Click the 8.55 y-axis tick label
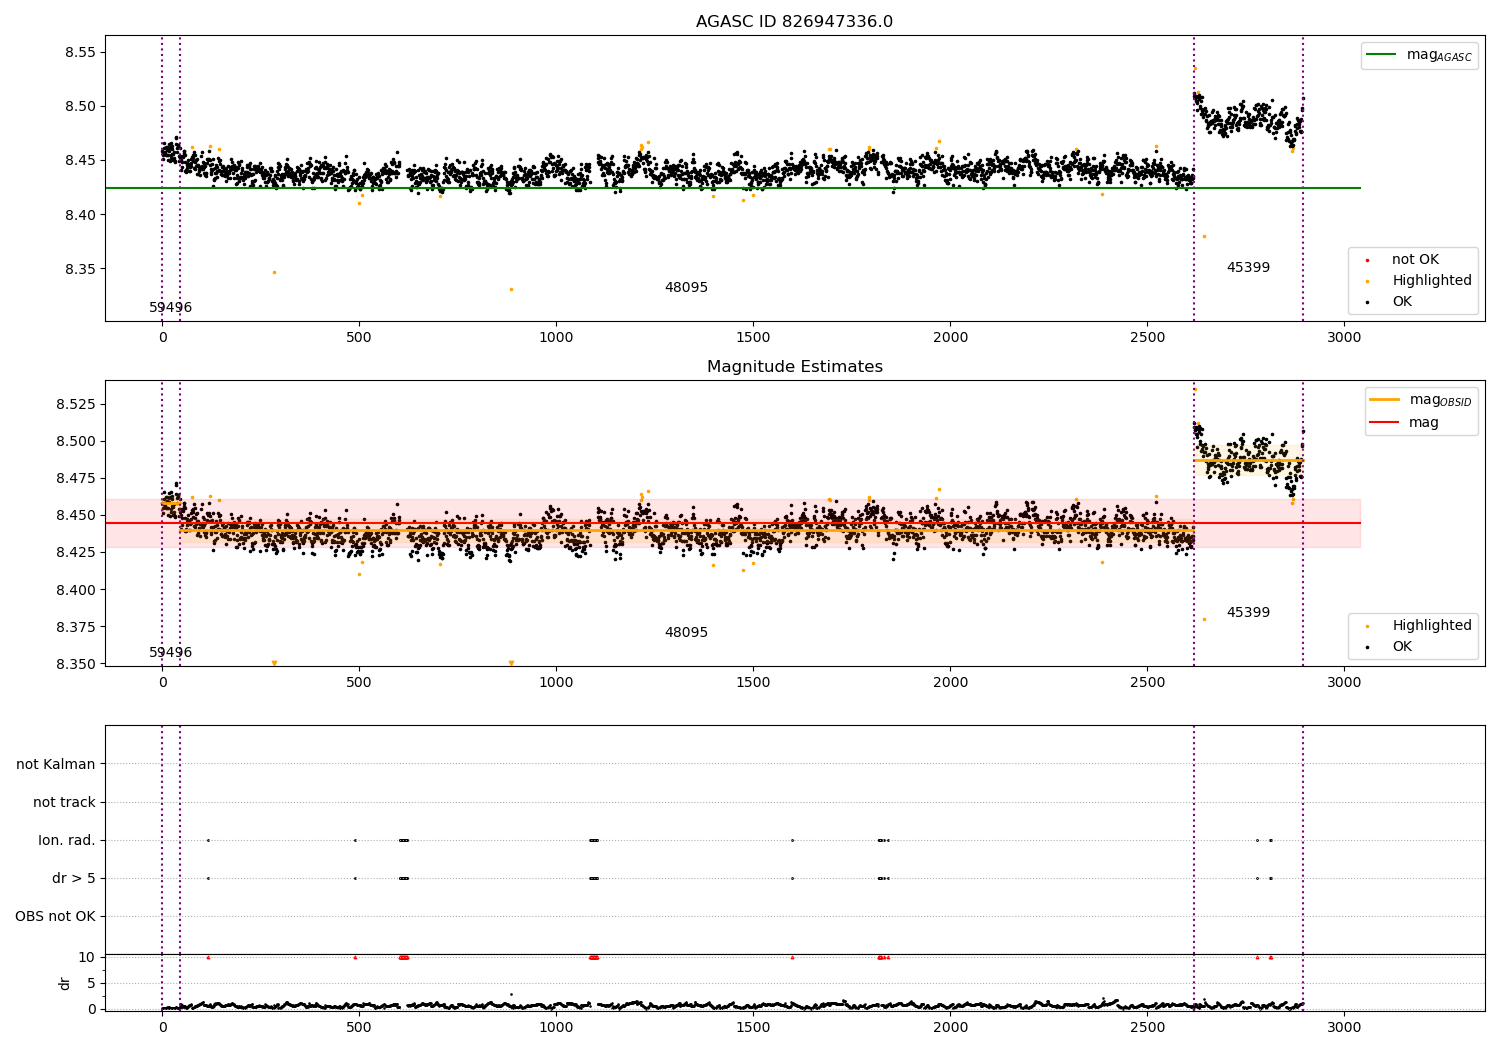Screen dimensions: 1500x1050 (80, 52)
